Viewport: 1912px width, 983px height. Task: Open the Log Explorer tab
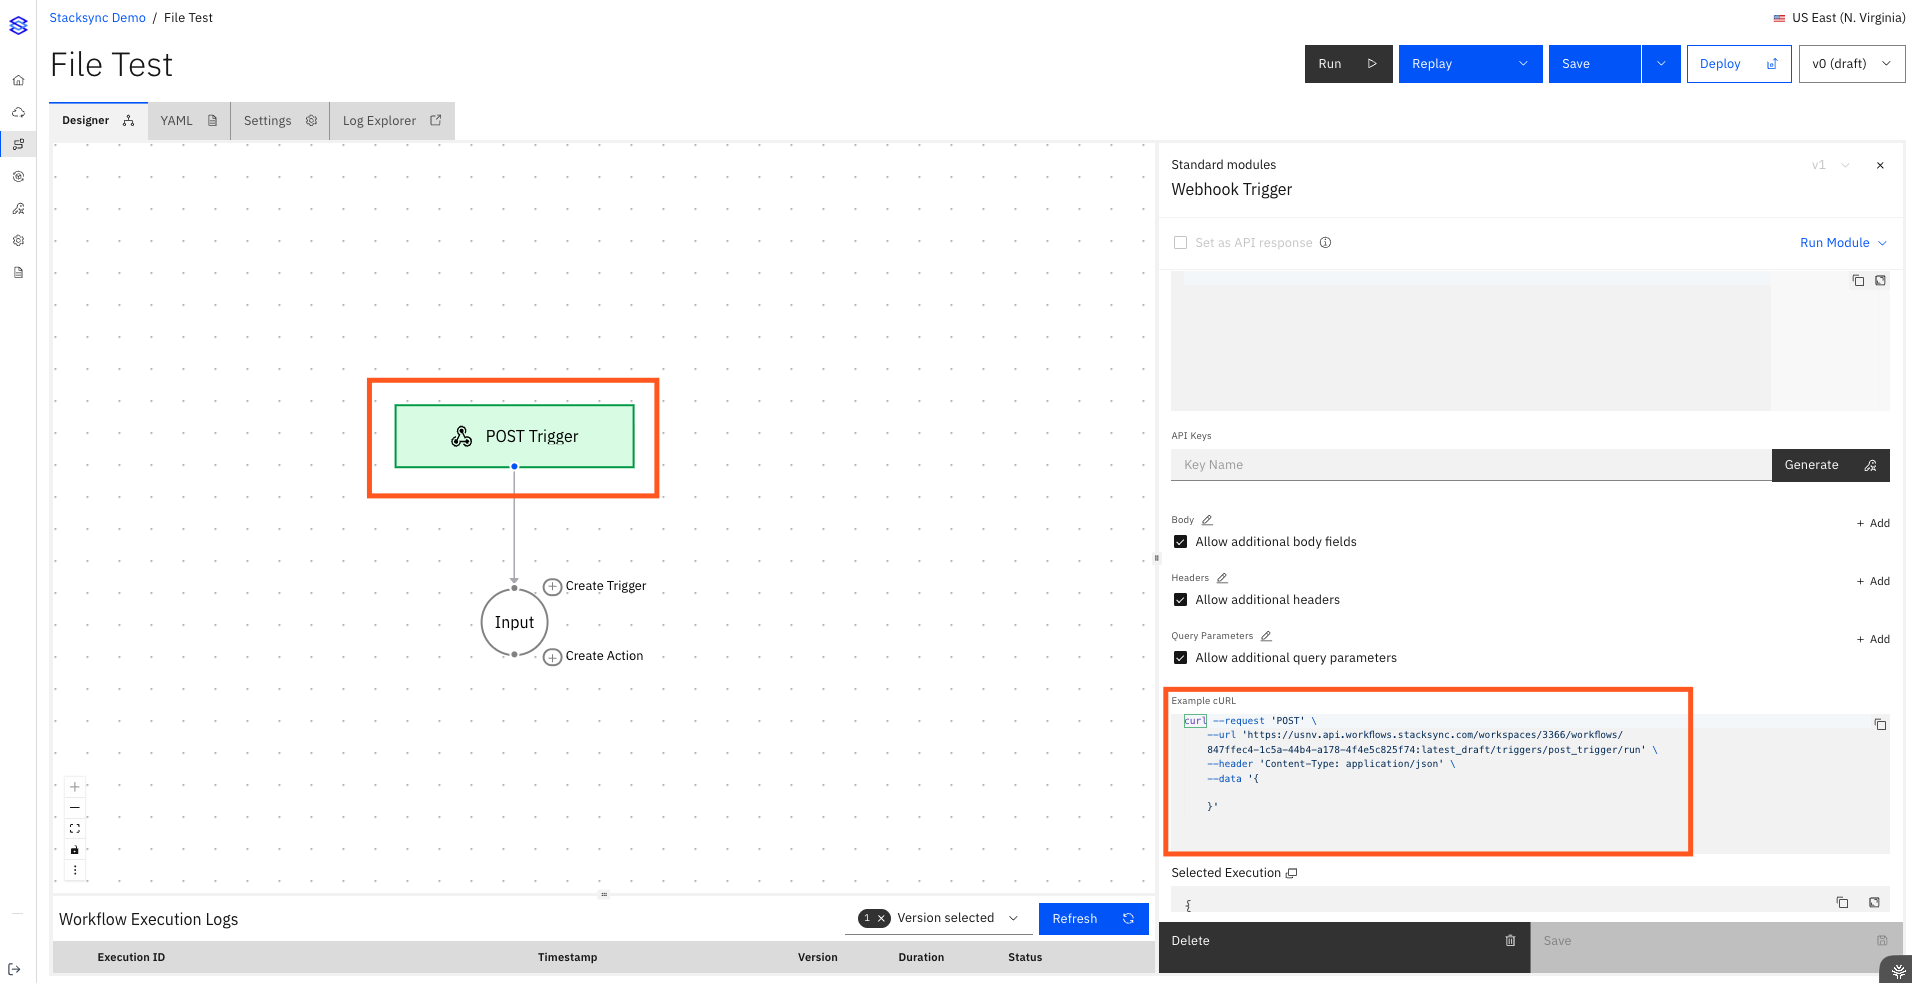(391, 121)
